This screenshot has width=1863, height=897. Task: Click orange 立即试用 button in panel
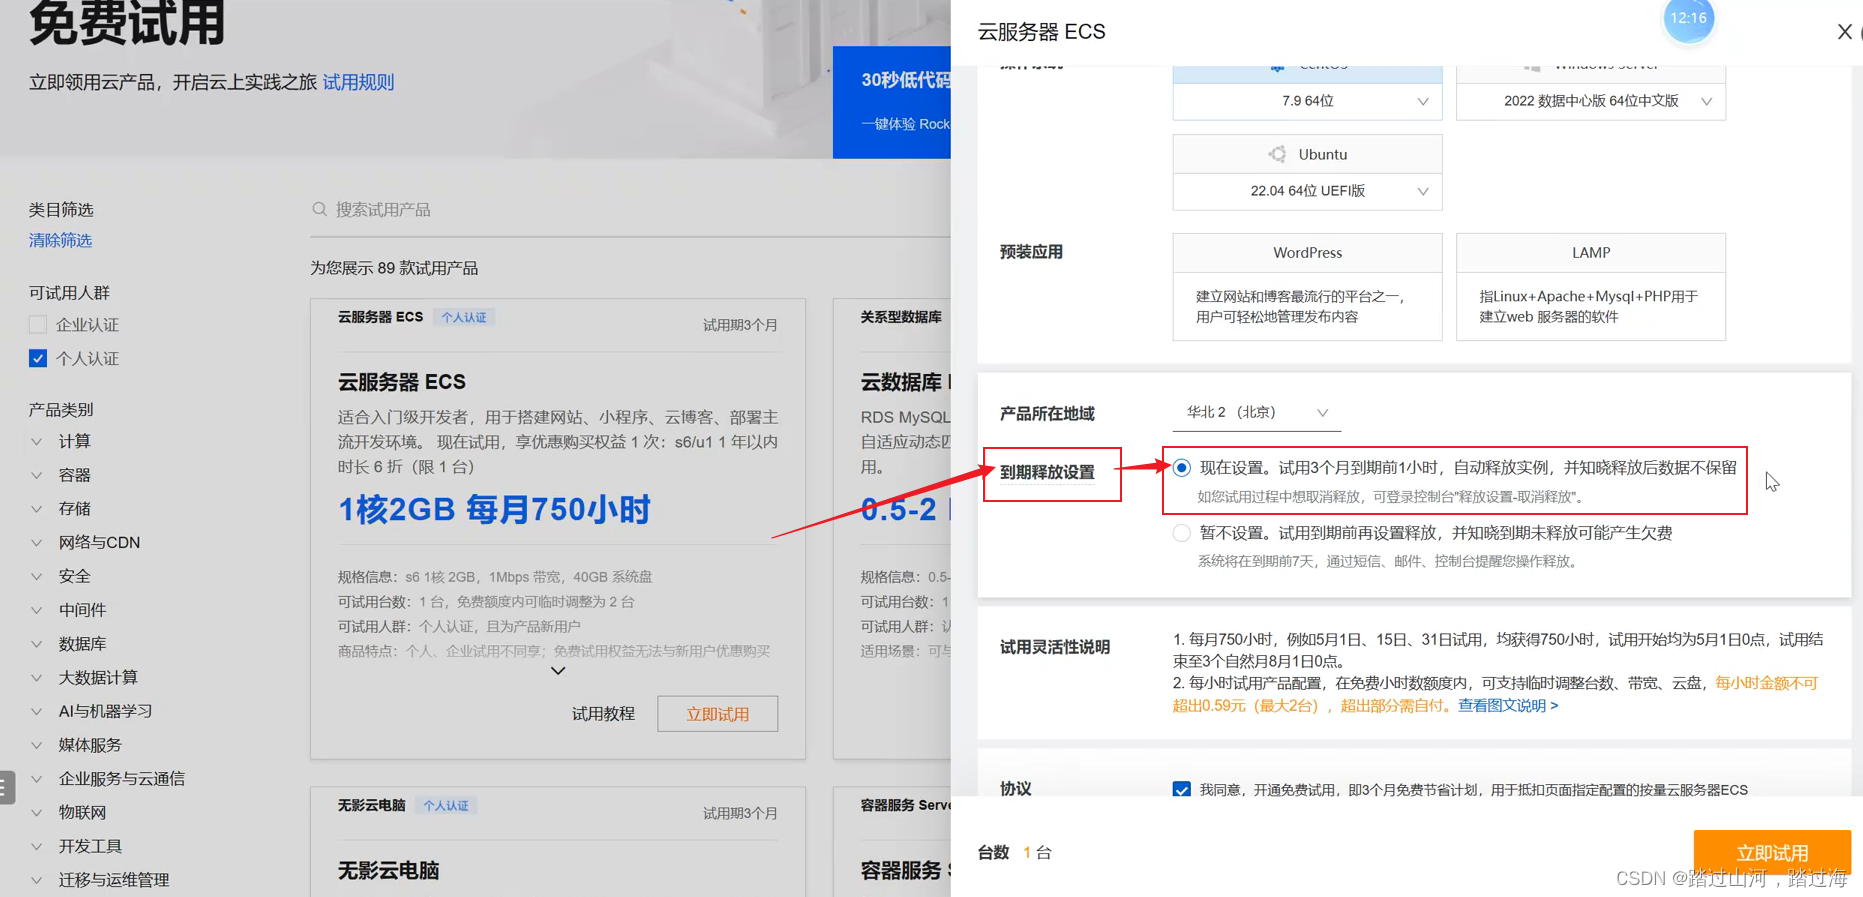click(1772, 852)
